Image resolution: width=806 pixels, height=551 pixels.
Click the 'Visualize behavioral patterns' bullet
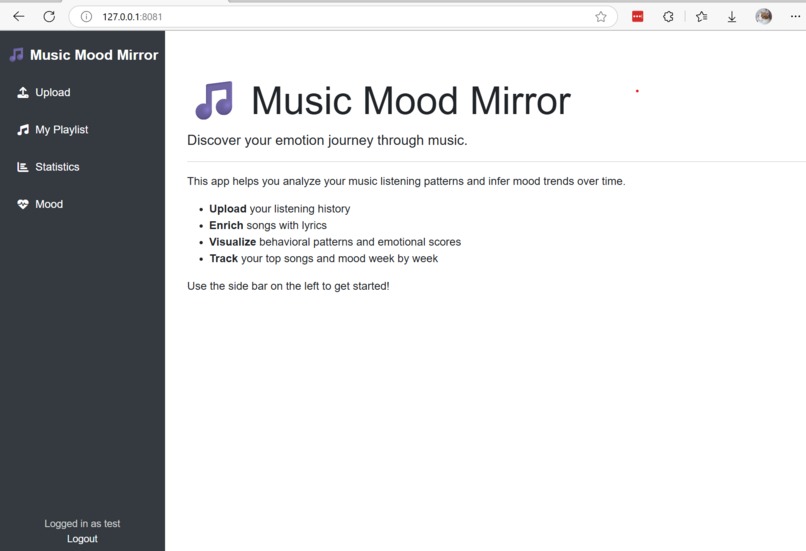point(335,242)
